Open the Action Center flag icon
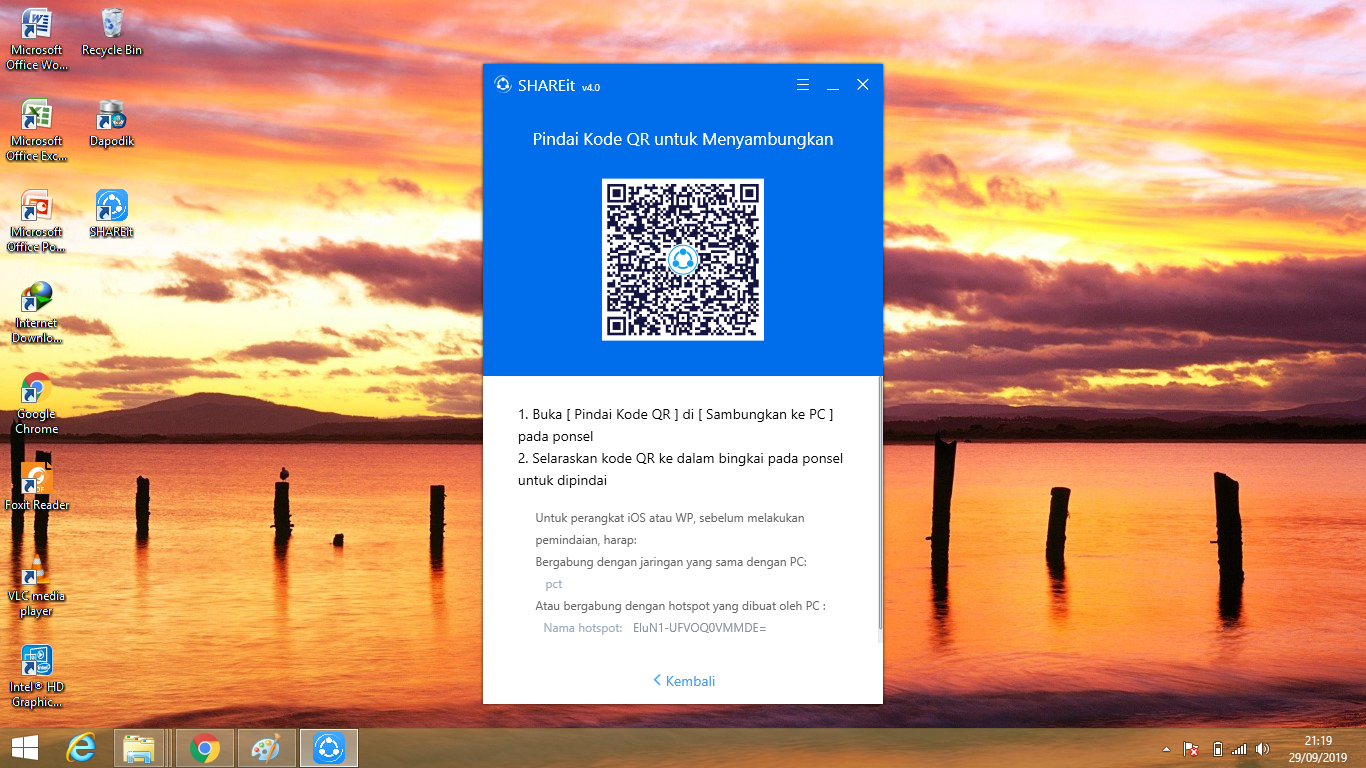This screenshot has height=768, width=1366. point(1190,748)
